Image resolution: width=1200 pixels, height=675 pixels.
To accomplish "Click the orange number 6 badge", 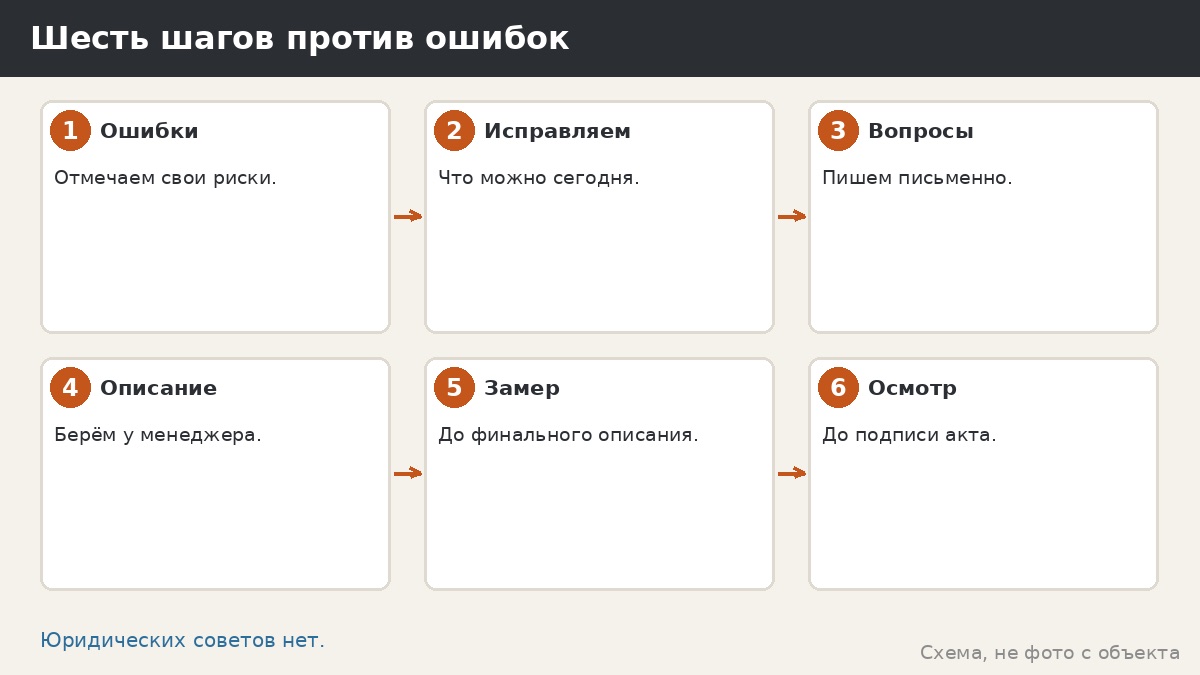I will (838, 388).
